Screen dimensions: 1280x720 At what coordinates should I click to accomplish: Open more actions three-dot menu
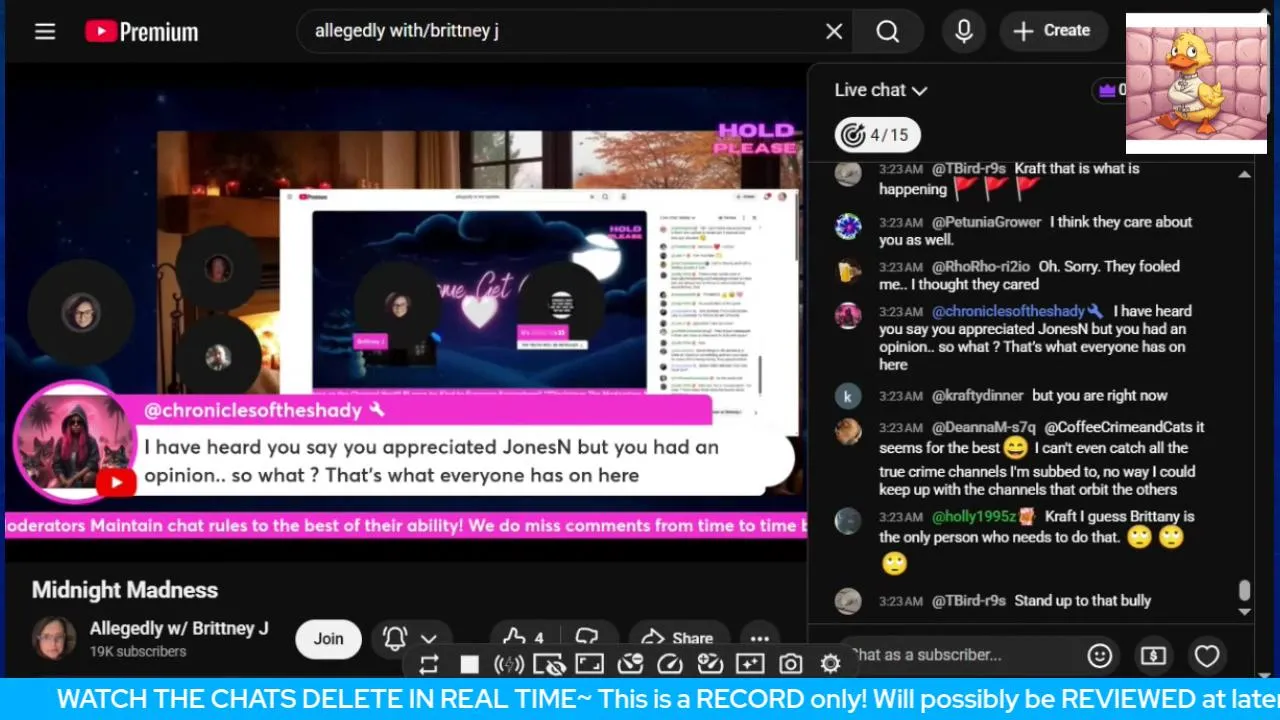pyautogui.click(x=760, y=638)
